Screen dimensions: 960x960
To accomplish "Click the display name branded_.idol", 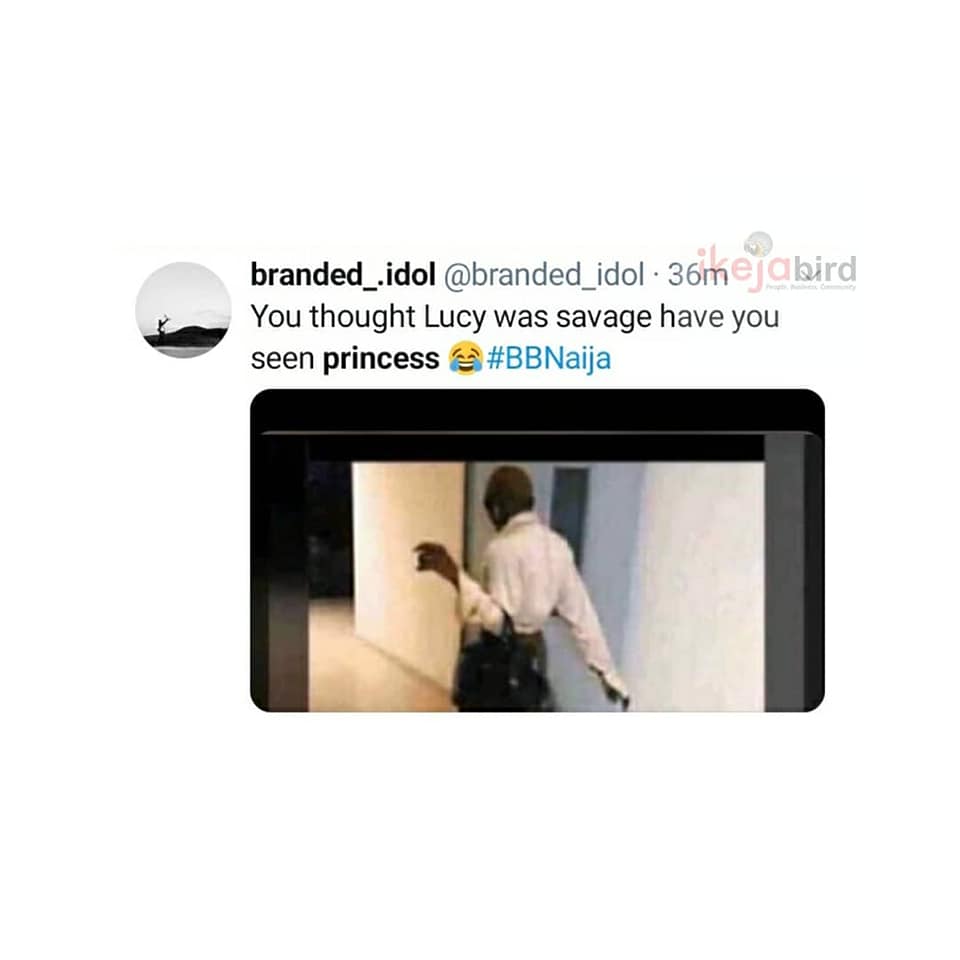I will pyautogui.click(x=343, y=274).
